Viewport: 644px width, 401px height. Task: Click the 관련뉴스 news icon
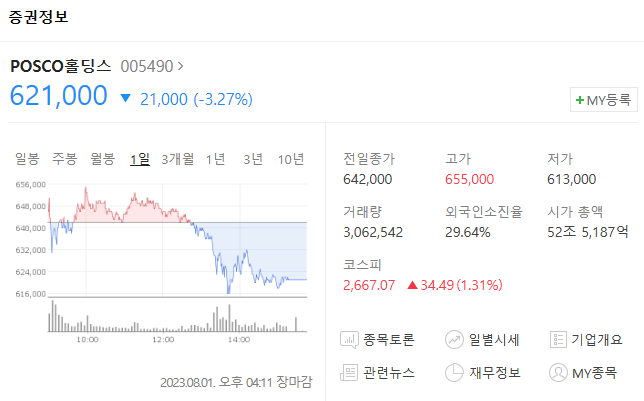350,373
